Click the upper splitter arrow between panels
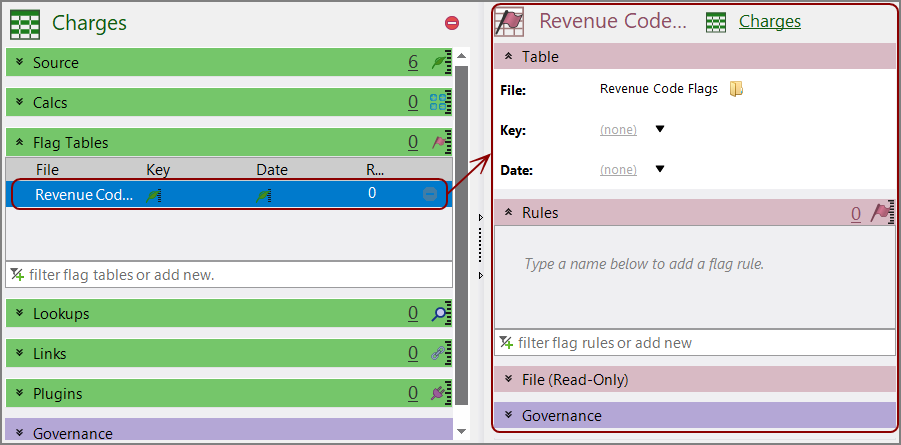The height and width of the screenshot is (445, 901). [x=481, y=217]
